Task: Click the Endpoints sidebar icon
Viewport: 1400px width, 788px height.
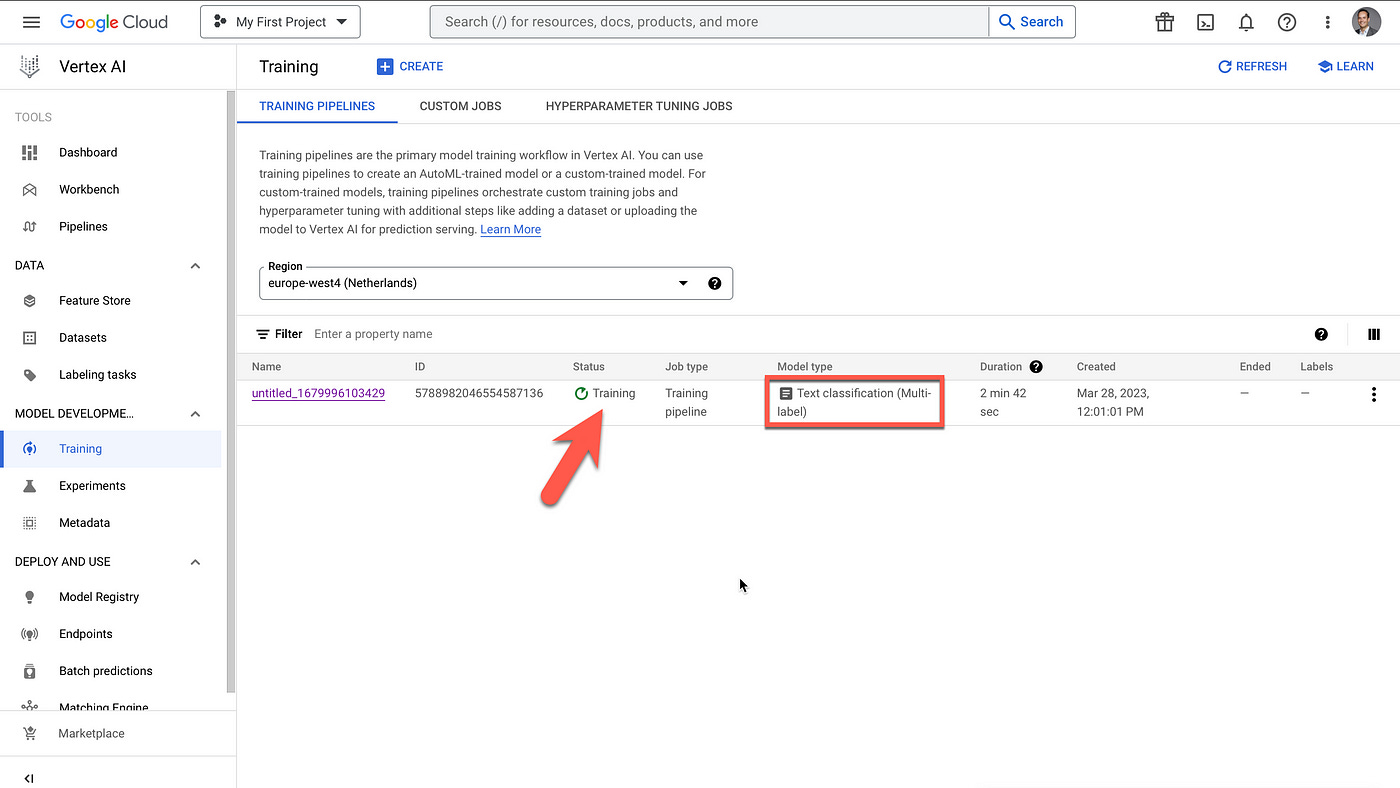Action: tap(30, 633)
